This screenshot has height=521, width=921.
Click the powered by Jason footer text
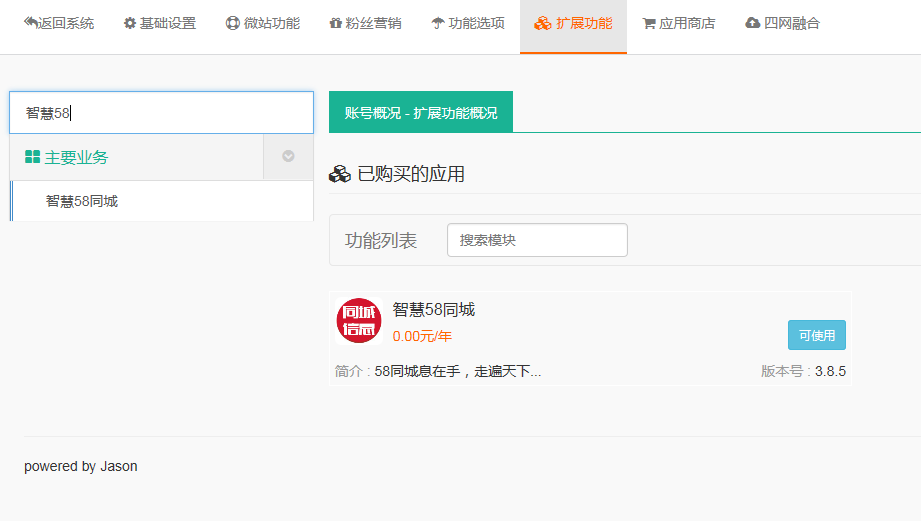(80, 466)
